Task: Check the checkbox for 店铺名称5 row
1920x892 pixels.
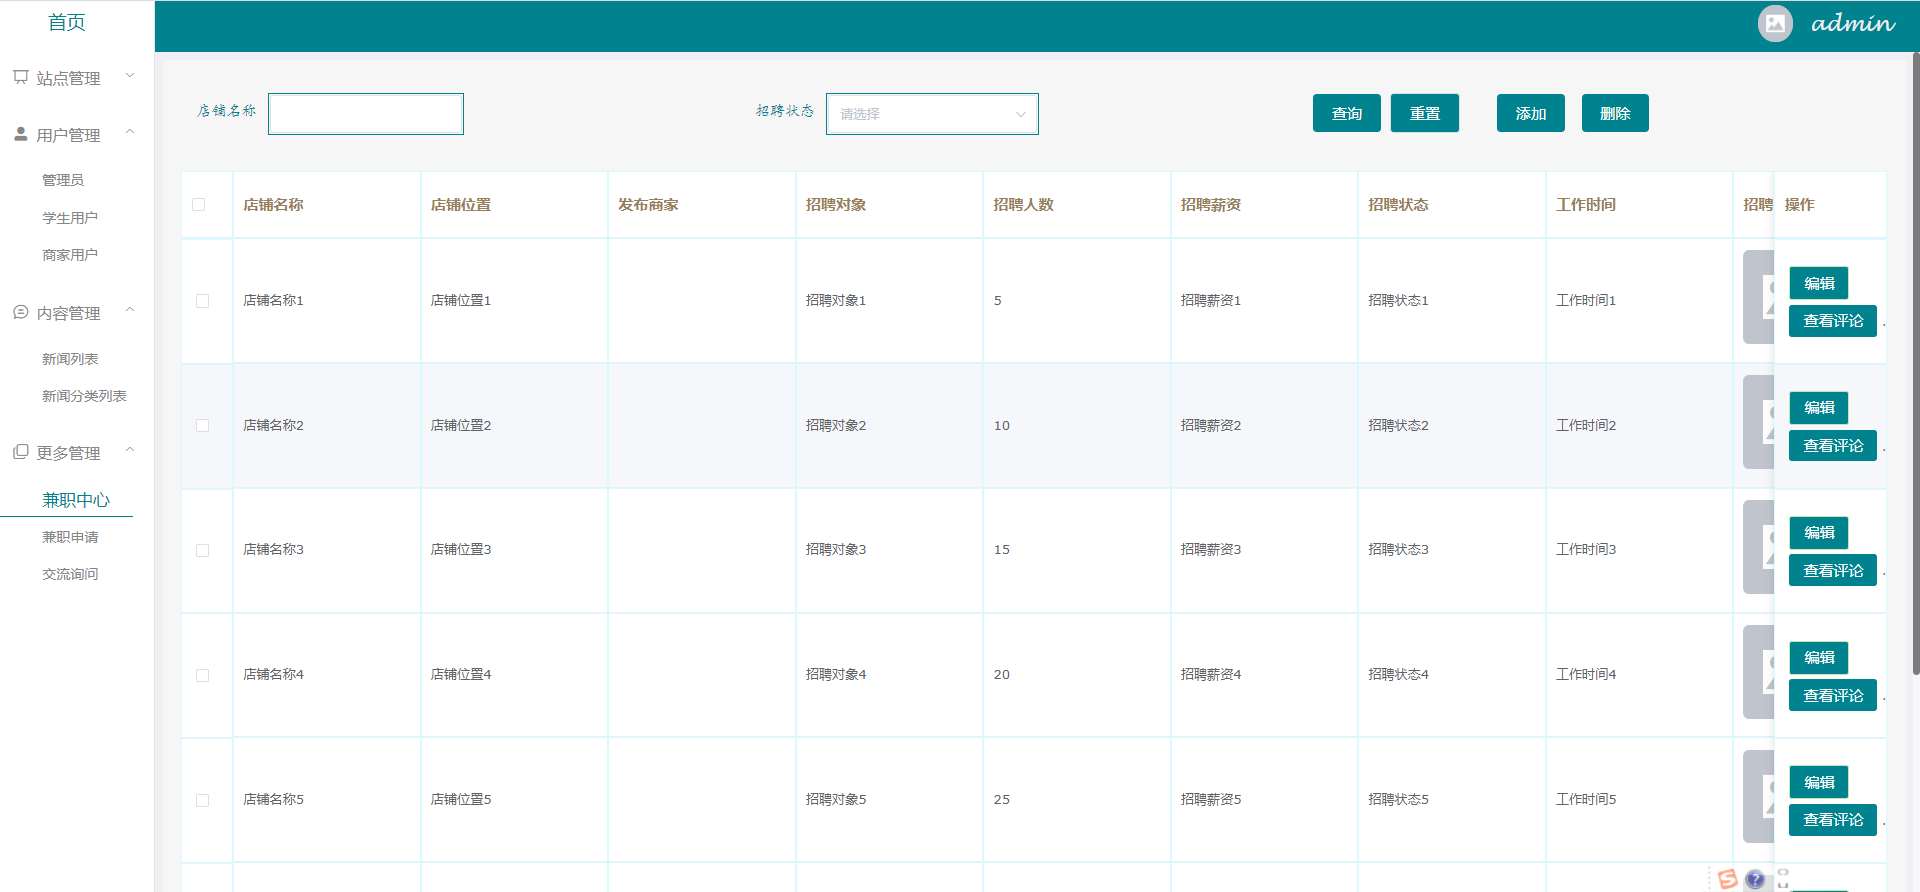Action: tap(202, 801)
